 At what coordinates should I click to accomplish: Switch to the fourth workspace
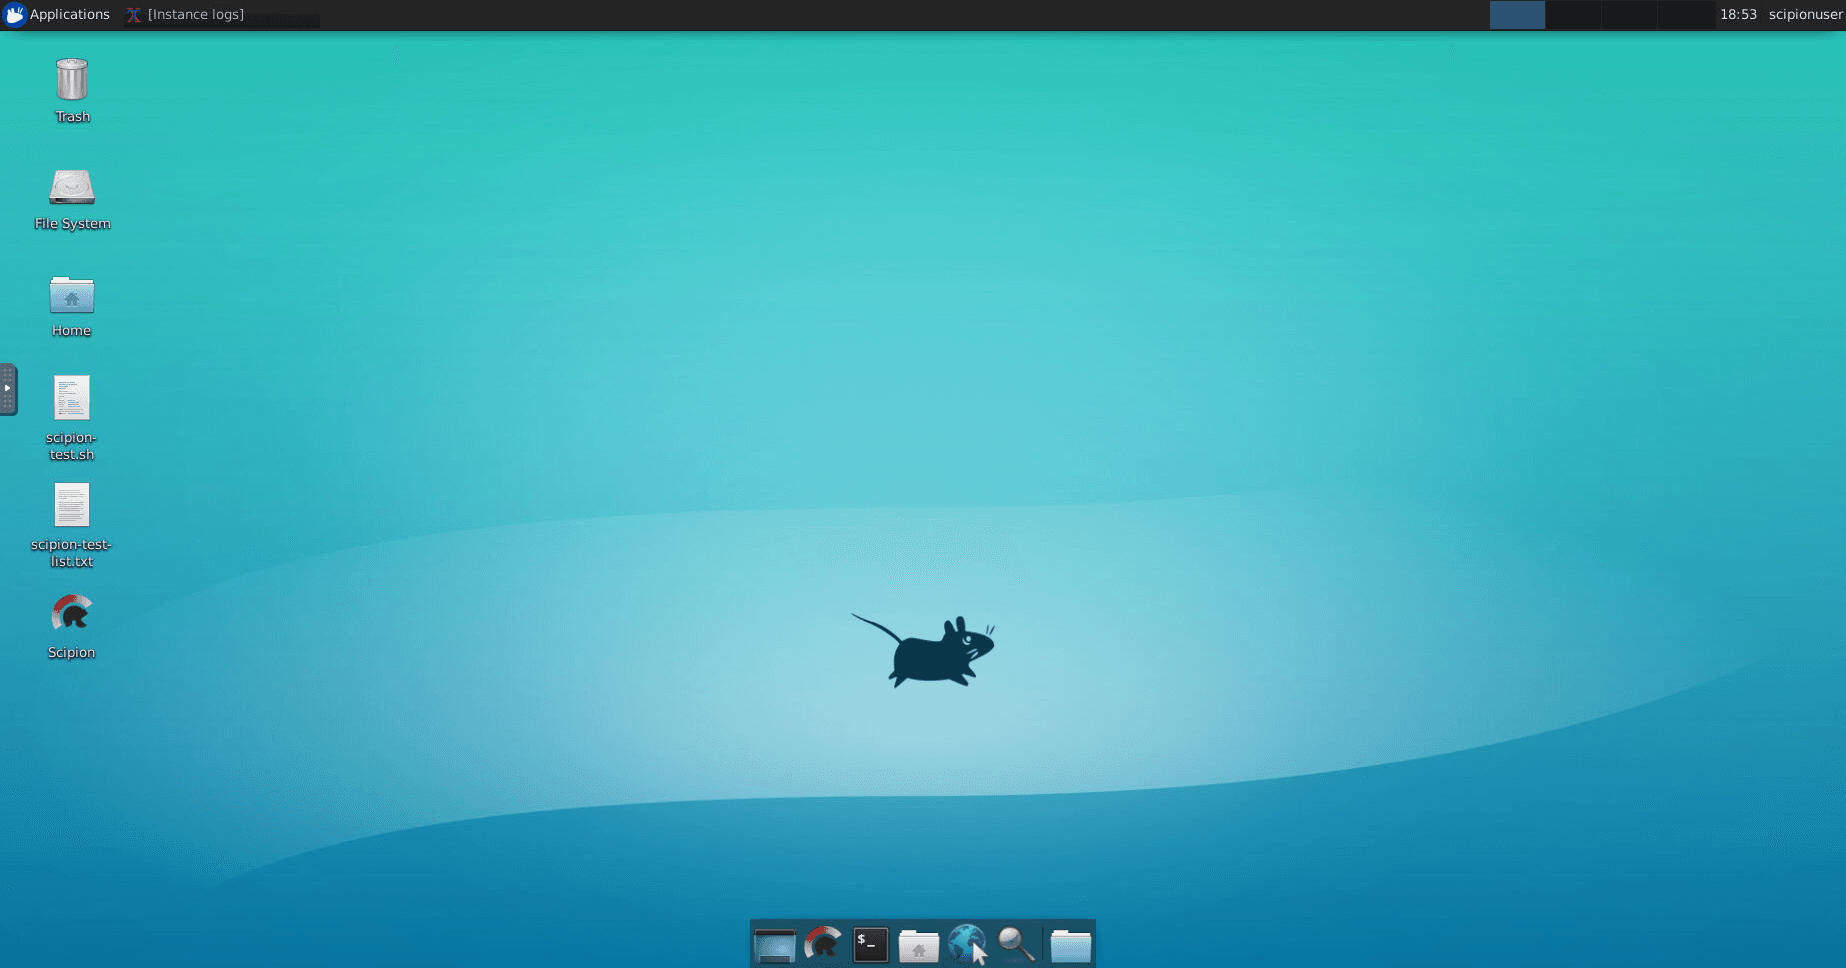(1686, 14)
